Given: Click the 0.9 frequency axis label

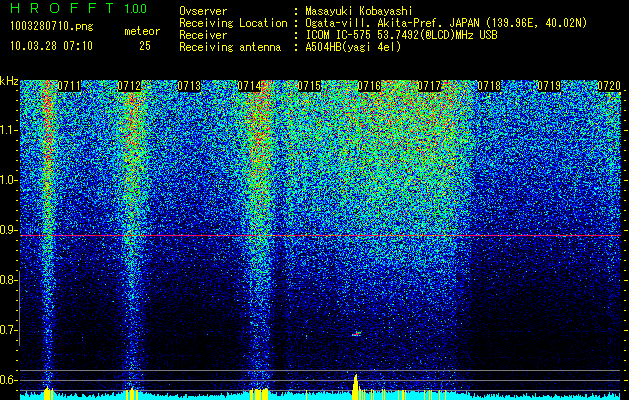Looking at the screenshot, I should coord(8,230).
